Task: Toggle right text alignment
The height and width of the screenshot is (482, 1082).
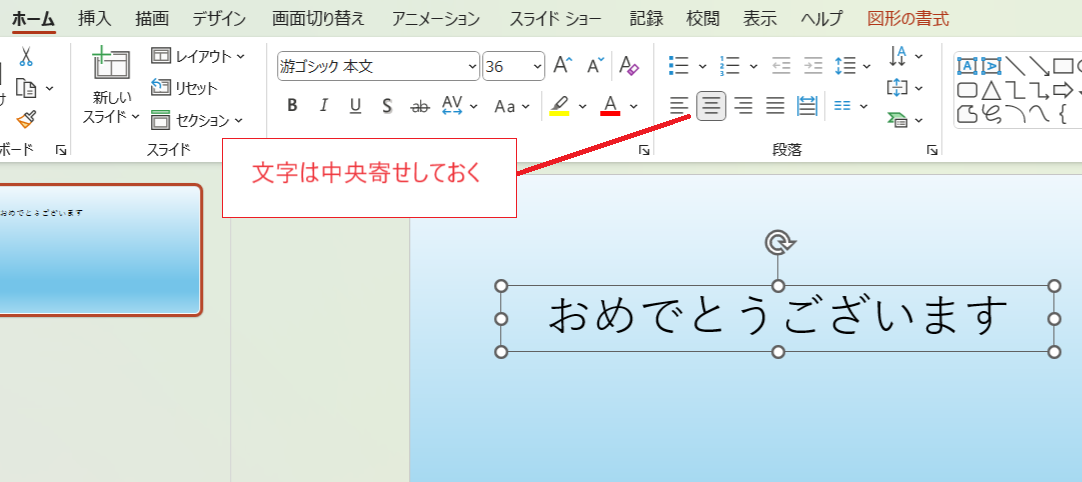Action: (x=743, y=106)
